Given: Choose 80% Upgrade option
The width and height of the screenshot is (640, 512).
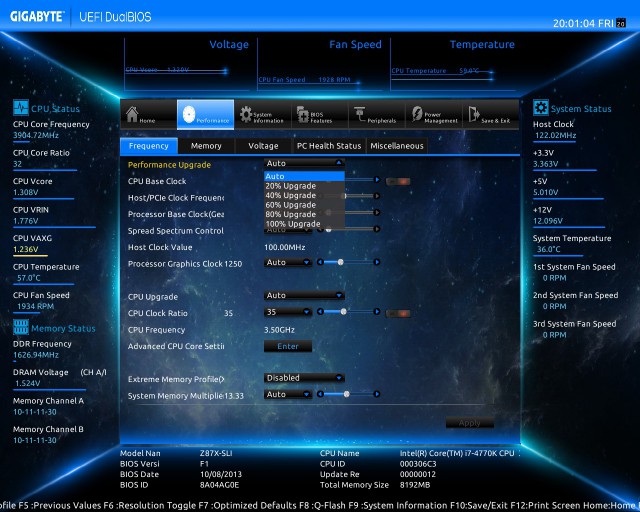Looking at the screenshot, I should click(304, 214).
